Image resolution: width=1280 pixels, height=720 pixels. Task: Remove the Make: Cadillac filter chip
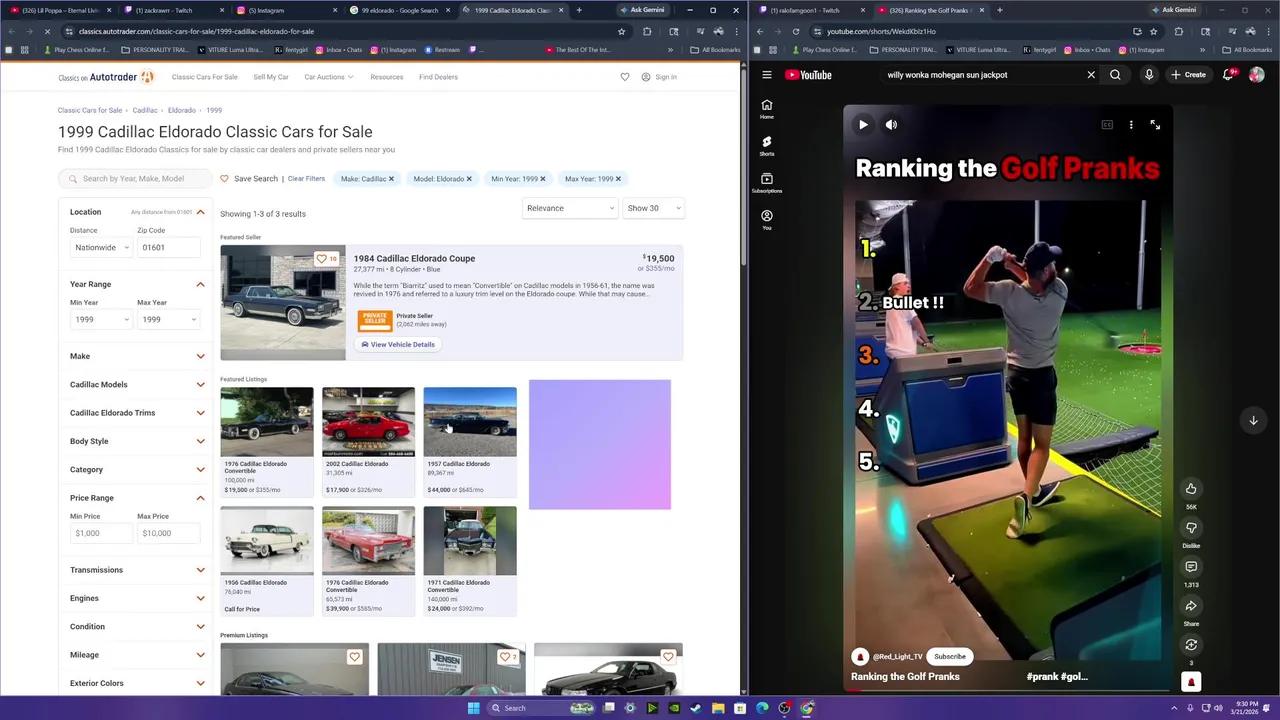391,179
